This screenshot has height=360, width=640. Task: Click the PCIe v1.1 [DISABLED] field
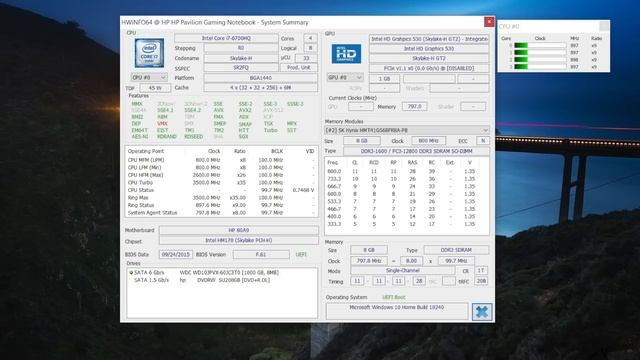pos(429,68)
